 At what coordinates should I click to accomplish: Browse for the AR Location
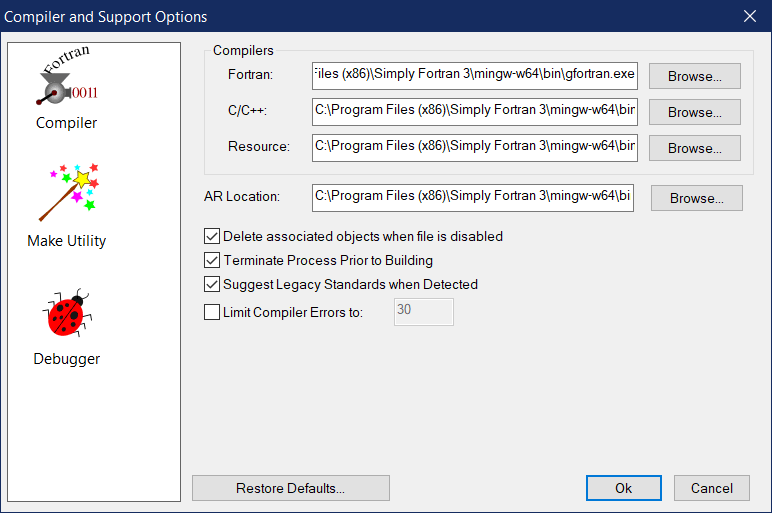coord(696,198)
